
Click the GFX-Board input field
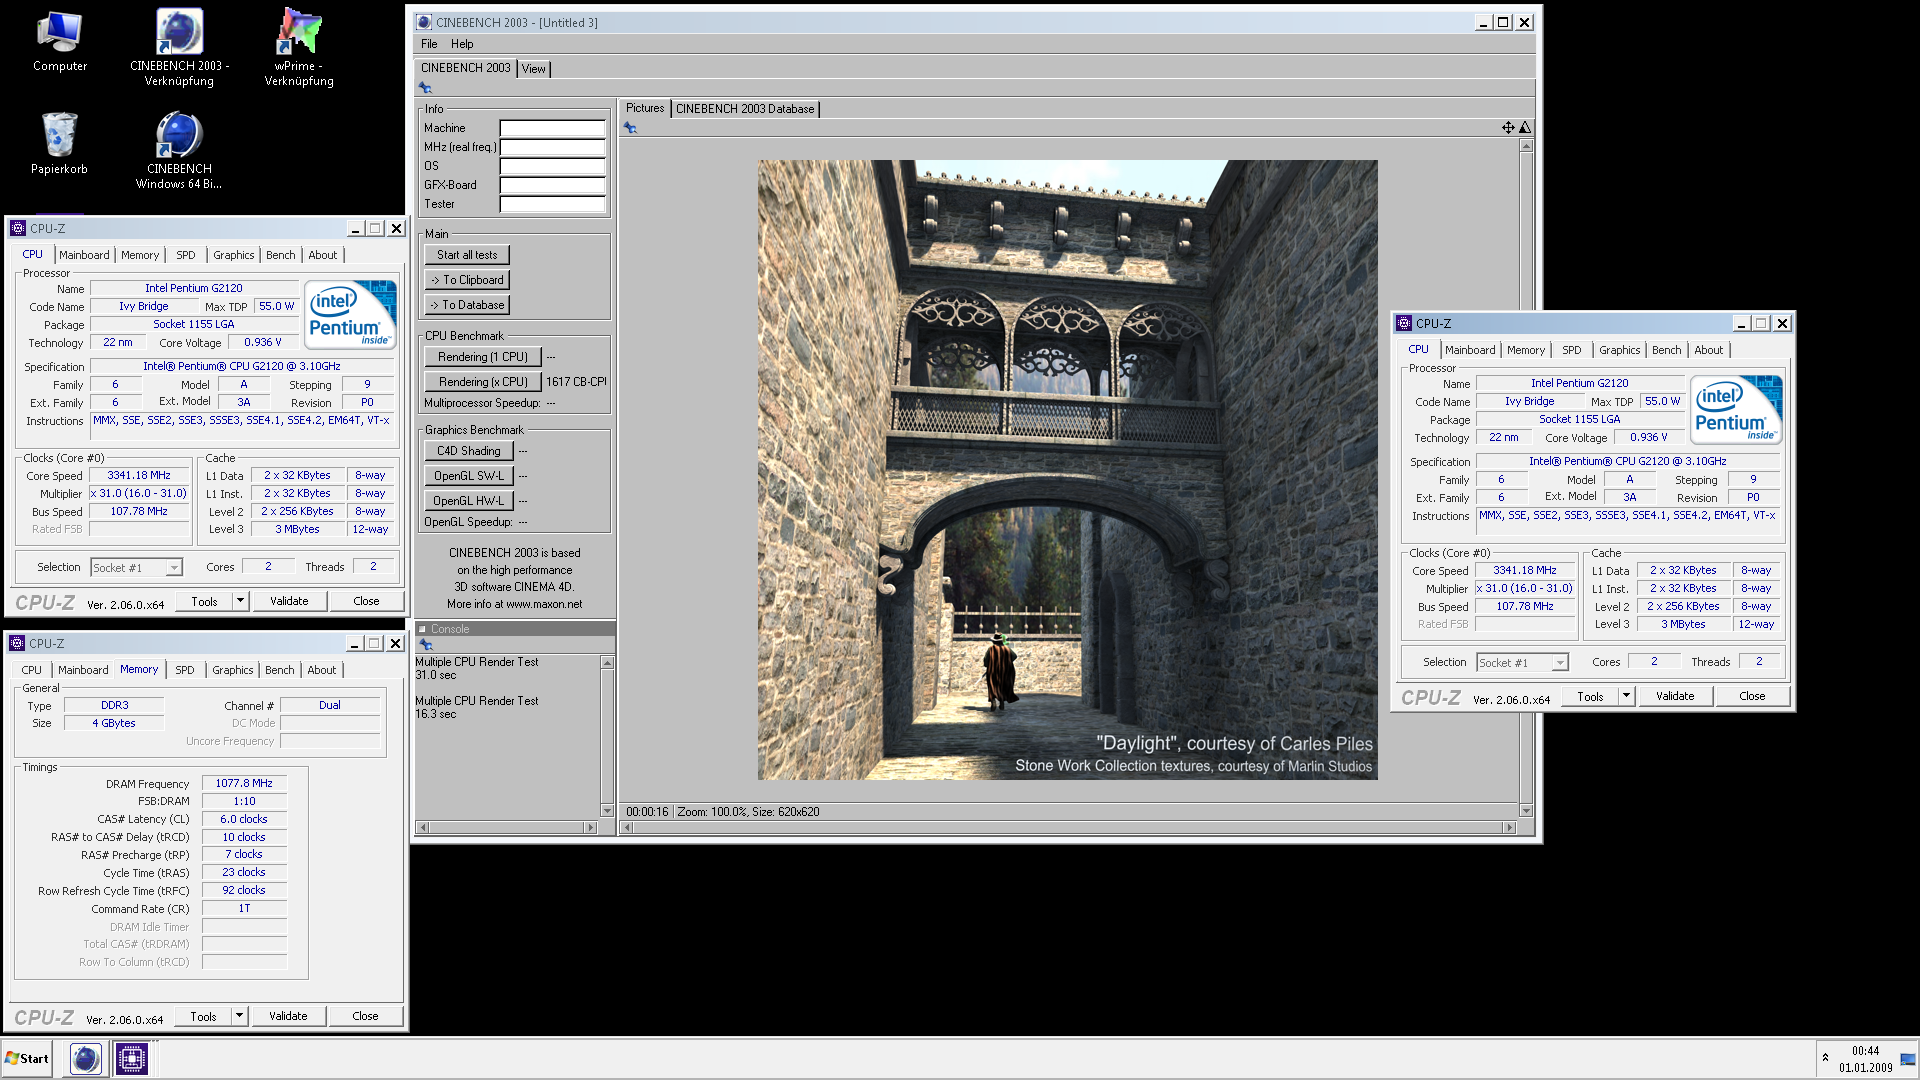point(552,185)
